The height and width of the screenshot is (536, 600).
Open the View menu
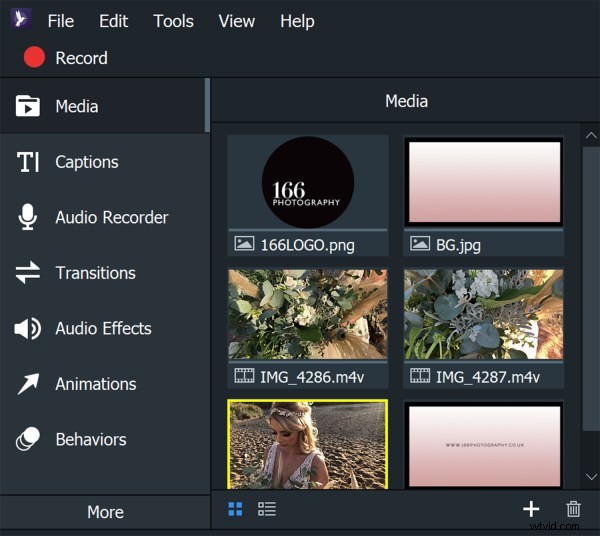[x=236, y=21]
